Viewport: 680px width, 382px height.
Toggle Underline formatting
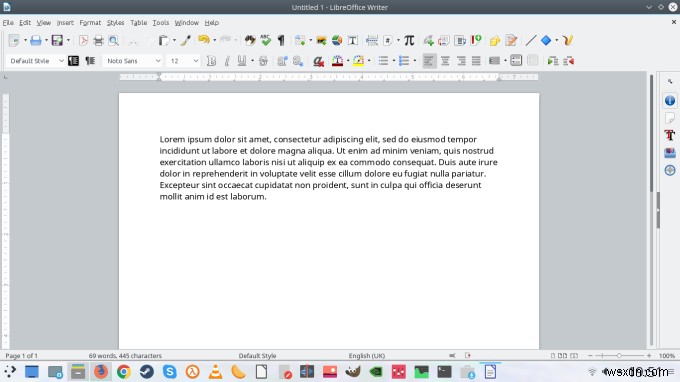point(242,61)
